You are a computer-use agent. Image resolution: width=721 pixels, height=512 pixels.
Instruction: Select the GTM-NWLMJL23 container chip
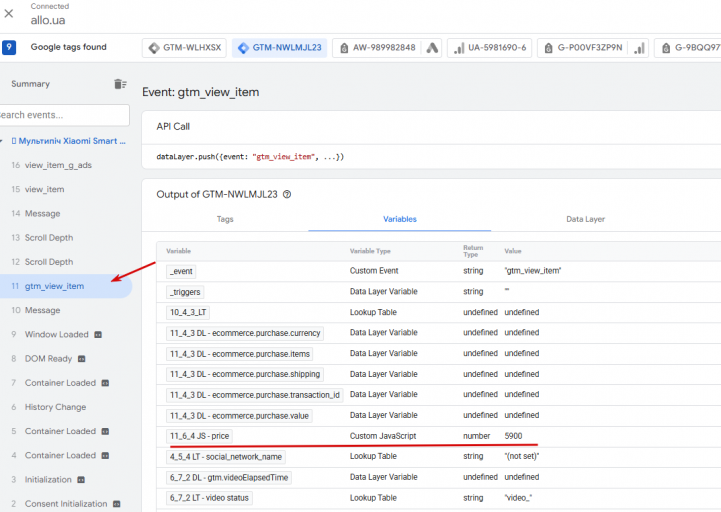pyautogui.click(x=279, y=47)
